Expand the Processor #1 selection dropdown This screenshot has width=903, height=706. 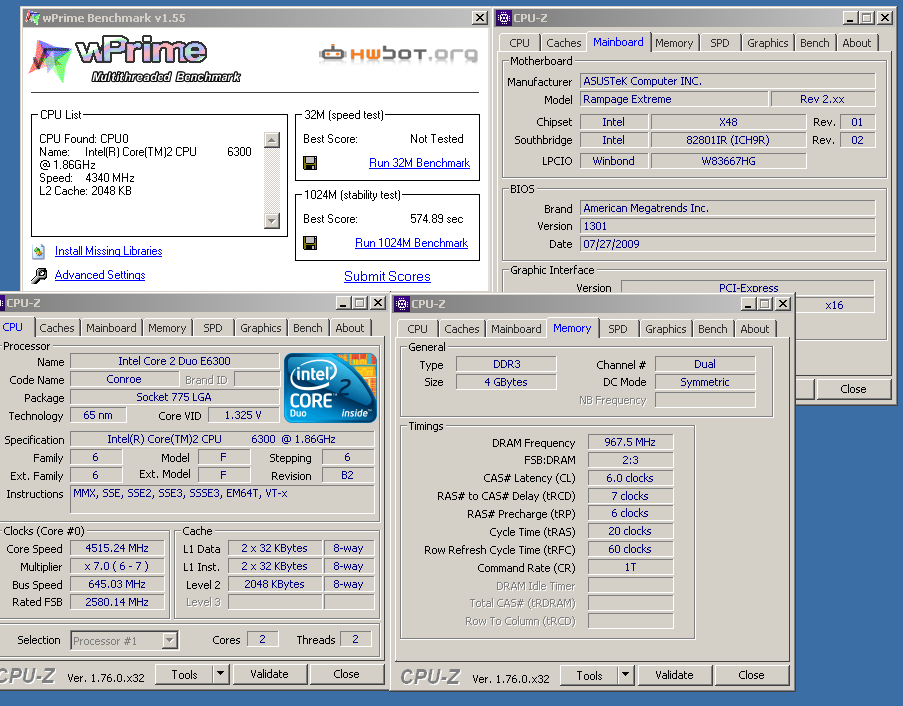click(169, 640)
